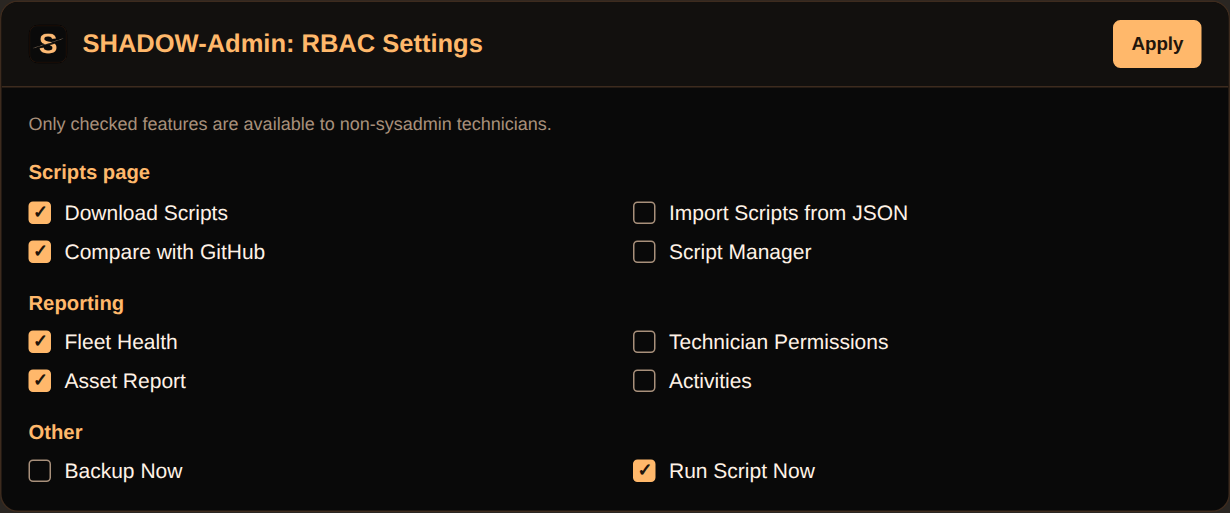Click the Apply button
The width and height of the screenshot is (1230, 513).
pyautogui.click(x=1157, y=44)
